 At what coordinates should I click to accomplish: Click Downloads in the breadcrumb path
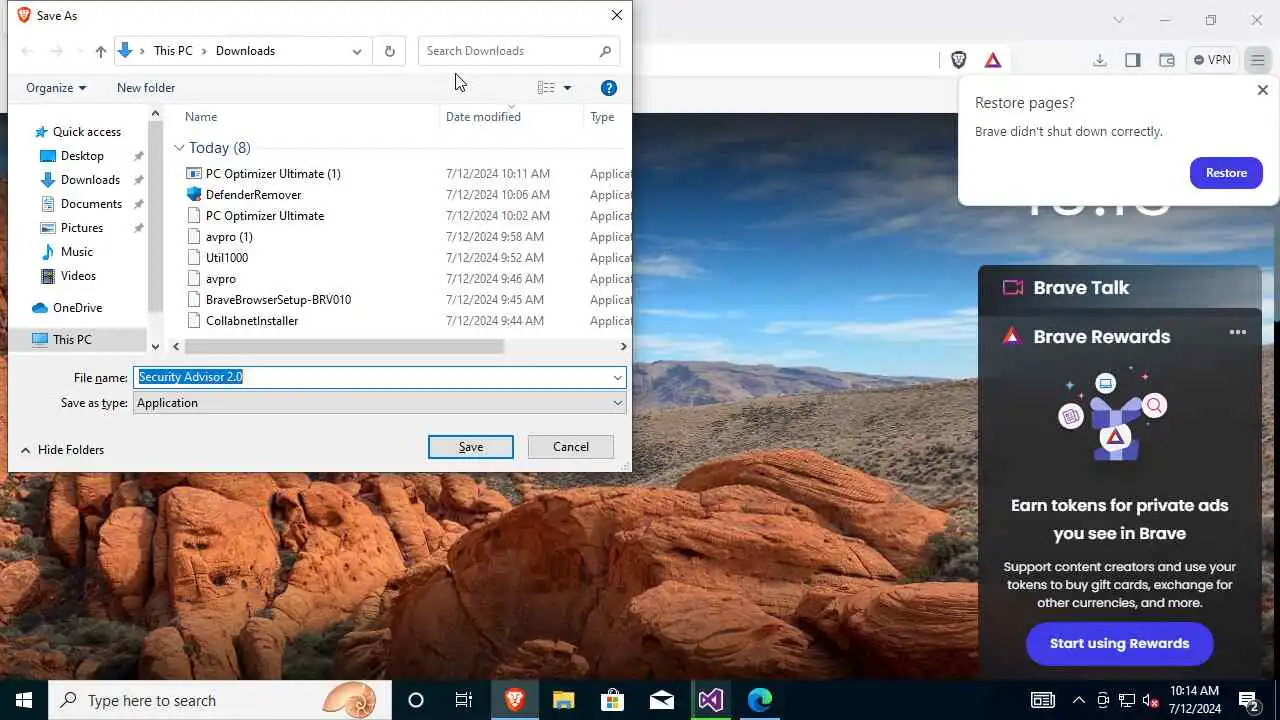(245, 51)
